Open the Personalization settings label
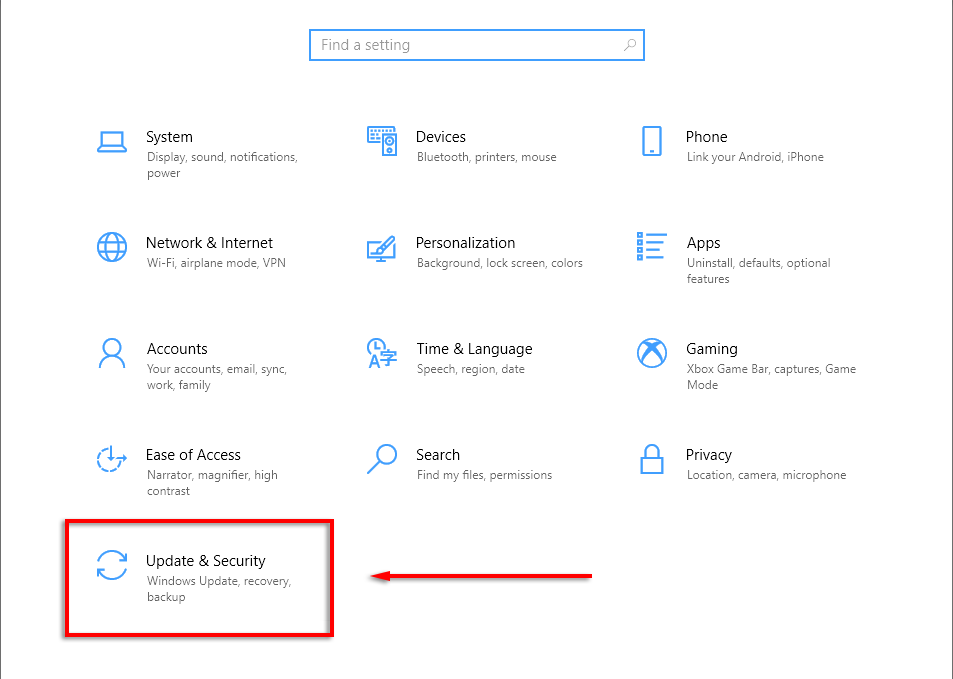This screenshot has width=953, height=679. pyautogui.click(x=465, y=243)
